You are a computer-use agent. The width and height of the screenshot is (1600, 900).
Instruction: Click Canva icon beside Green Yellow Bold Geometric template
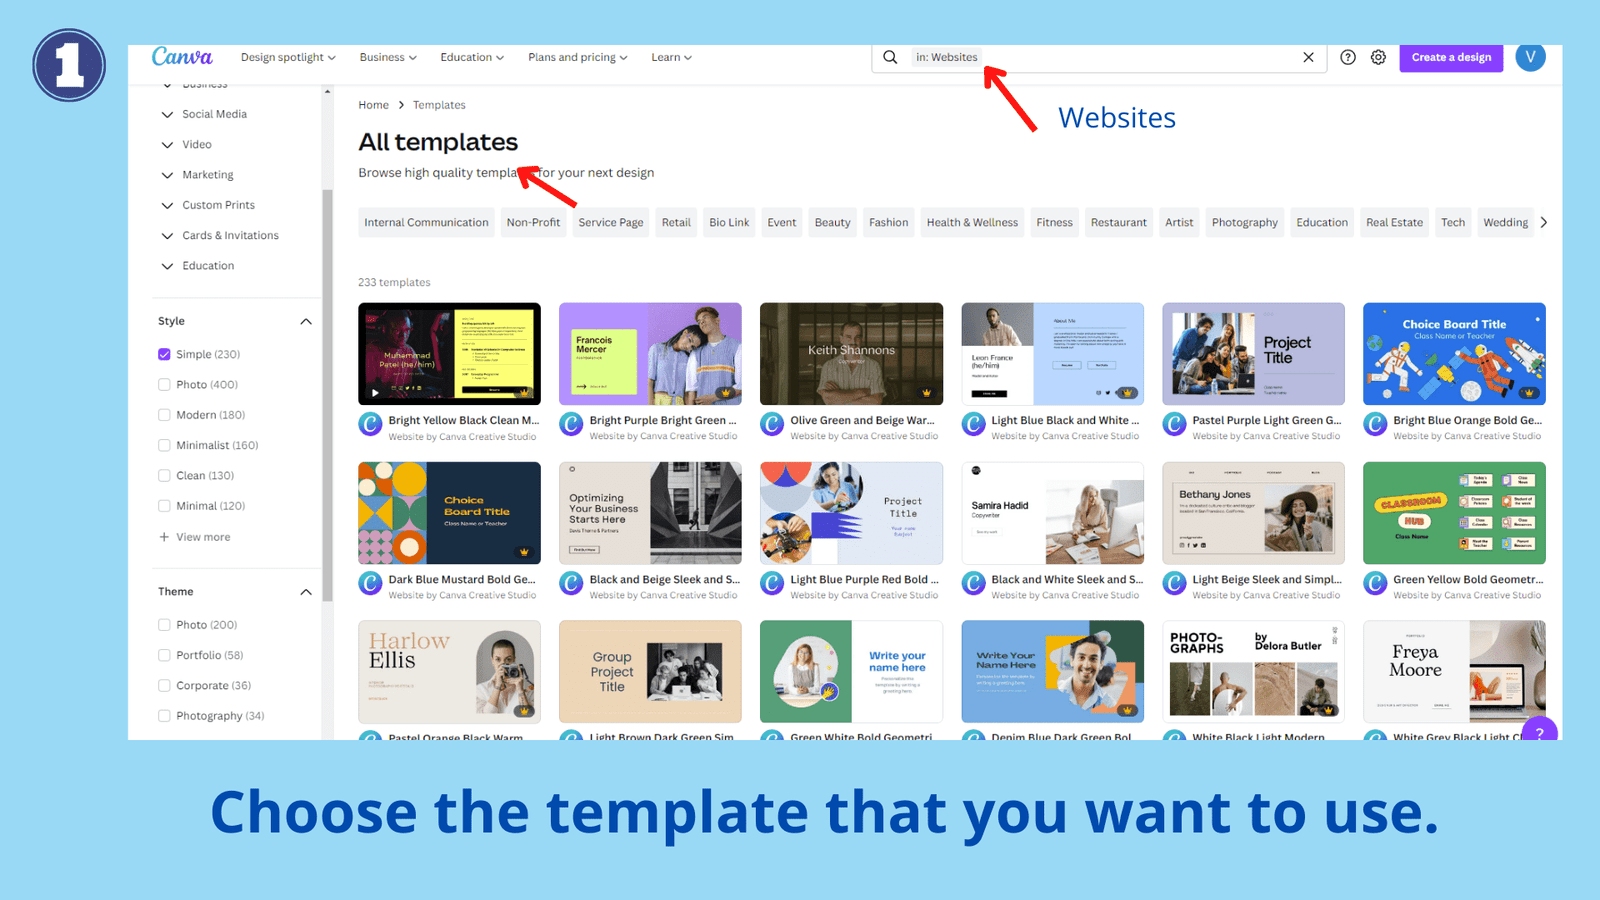click(x=1375, y=584)
